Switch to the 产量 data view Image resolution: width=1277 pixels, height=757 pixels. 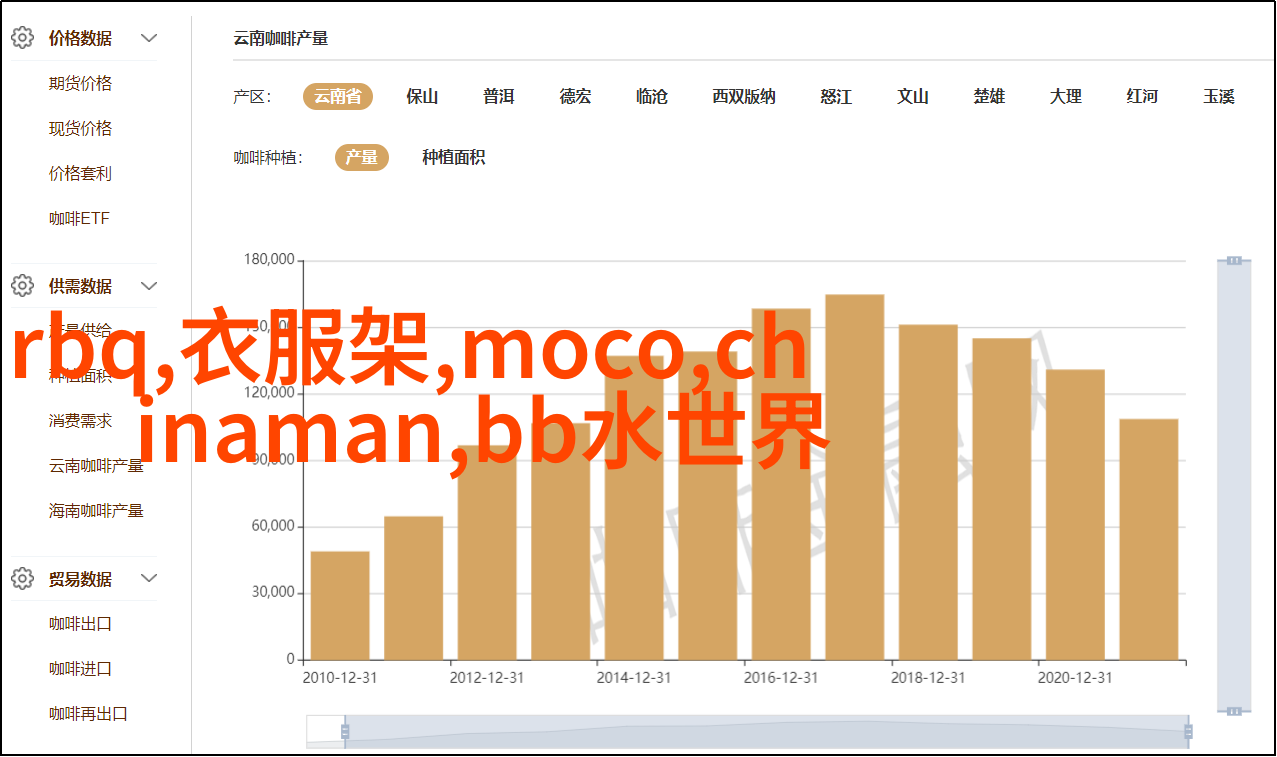click(362, 158)
